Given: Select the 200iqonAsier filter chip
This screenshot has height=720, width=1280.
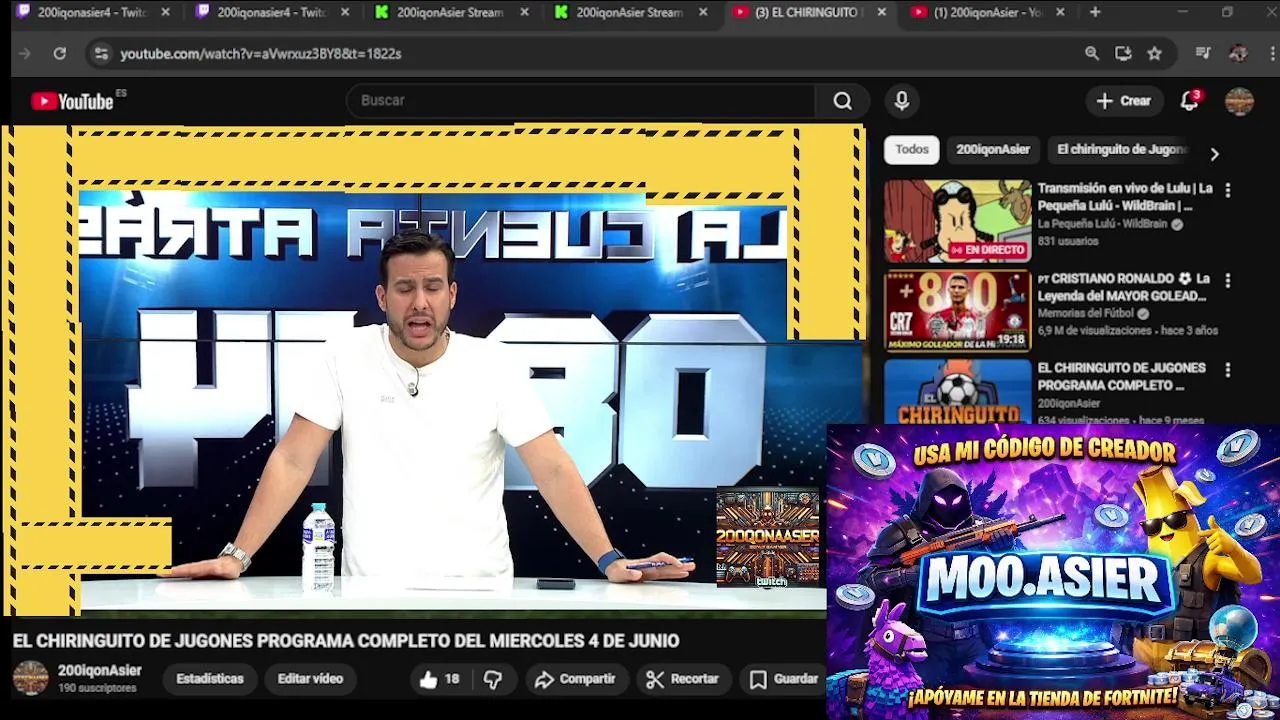Looking at the screenshot, I should pos(993,150).
